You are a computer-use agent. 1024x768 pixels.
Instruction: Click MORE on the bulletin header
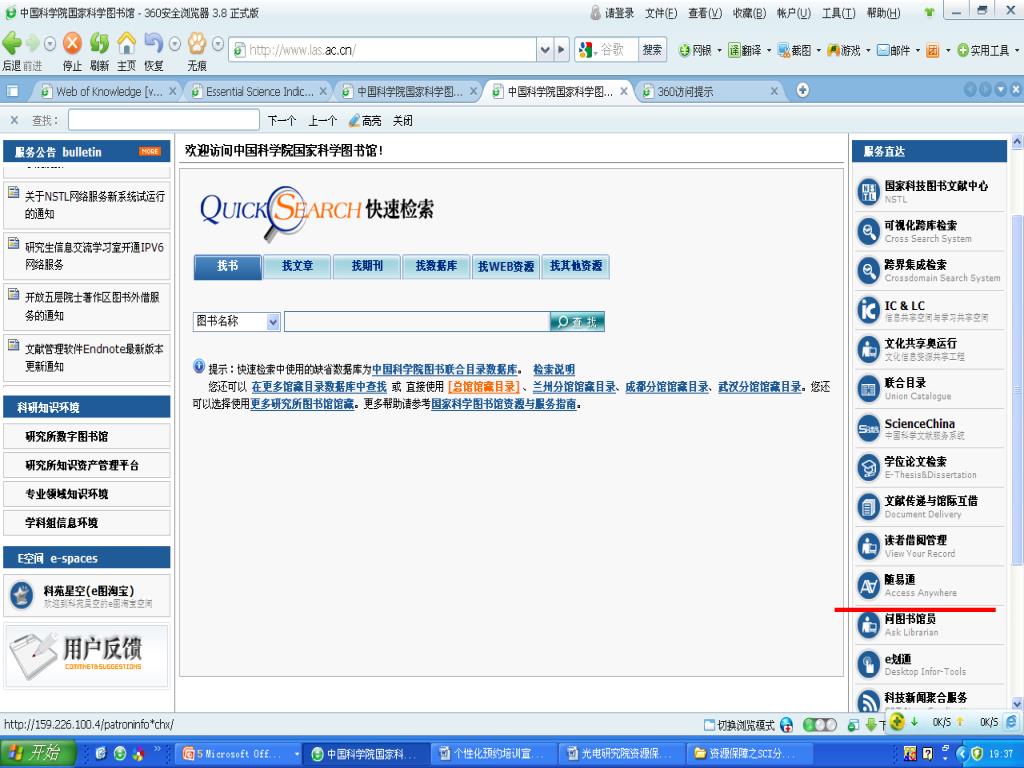[150, 151]
